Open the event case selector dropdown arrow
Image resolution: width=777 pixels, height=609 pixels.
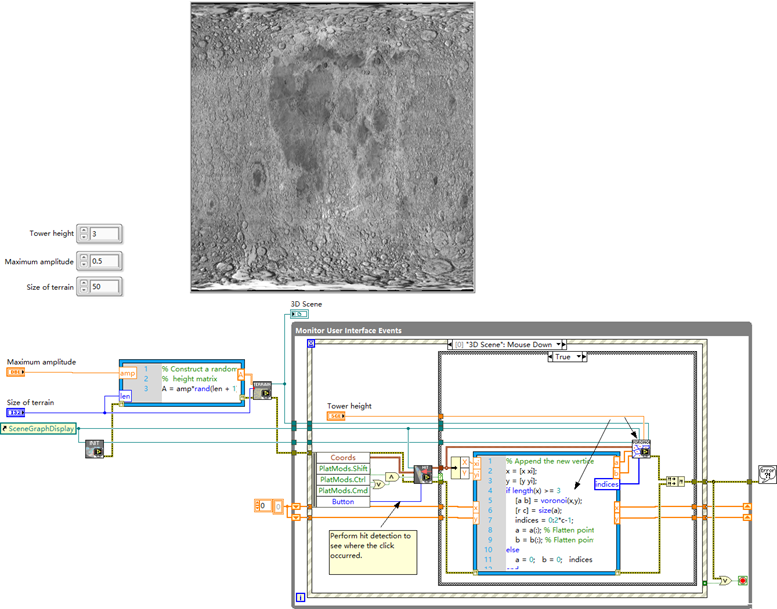(558, 344)
